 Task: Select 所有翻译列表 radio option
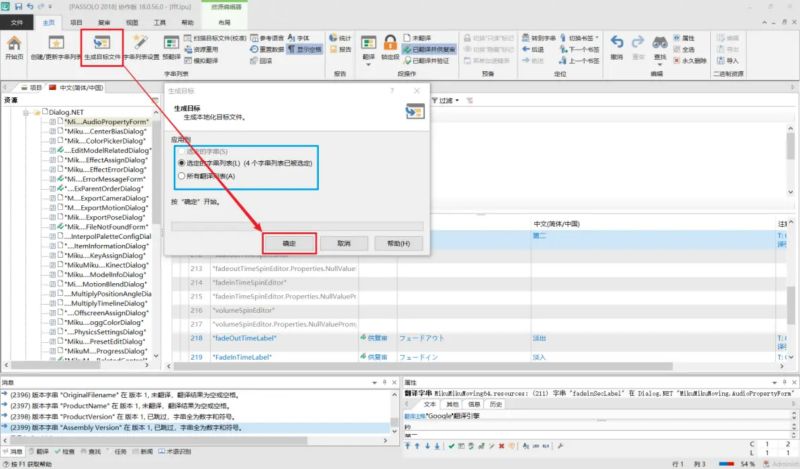181,176
